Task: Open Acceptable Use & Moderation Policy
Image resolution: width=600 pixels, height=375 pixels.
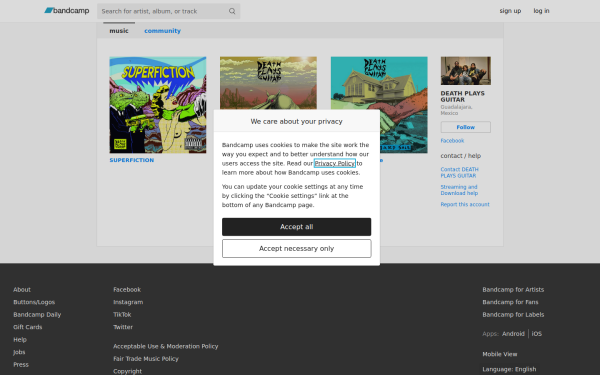Action: point(165,346)
